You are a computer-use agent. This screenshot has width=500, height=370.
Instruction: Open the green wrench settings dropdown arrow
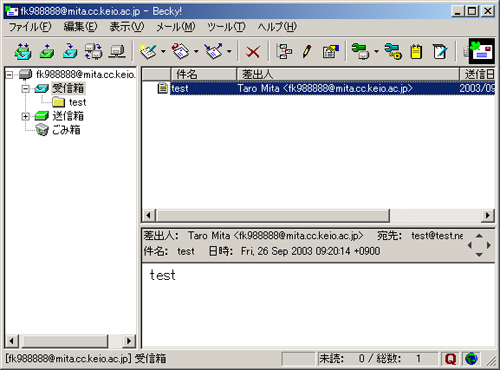click(376, 51)
